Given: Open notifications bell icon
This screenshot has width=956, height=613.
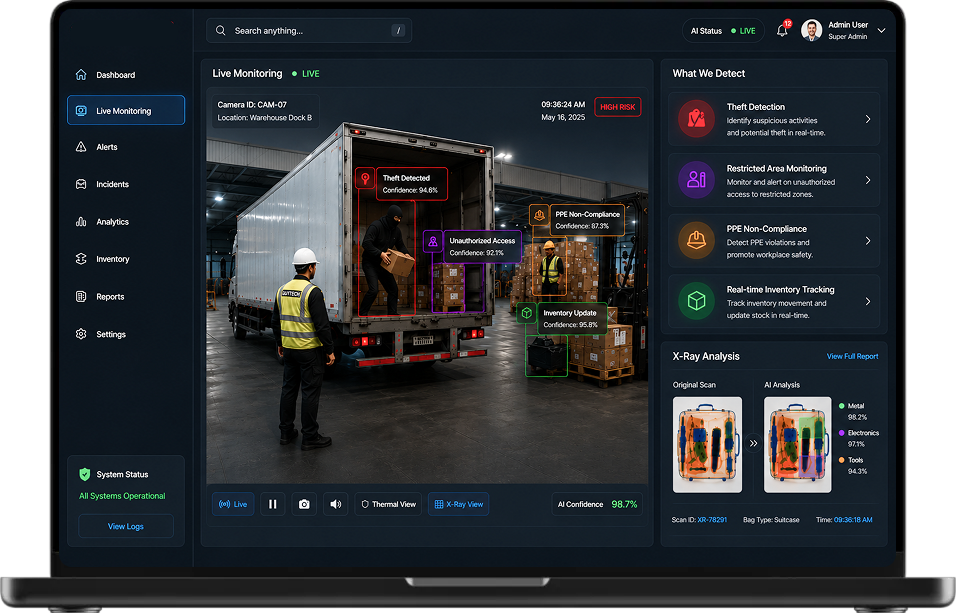Looking at the screenshot, I should point(782,30).
